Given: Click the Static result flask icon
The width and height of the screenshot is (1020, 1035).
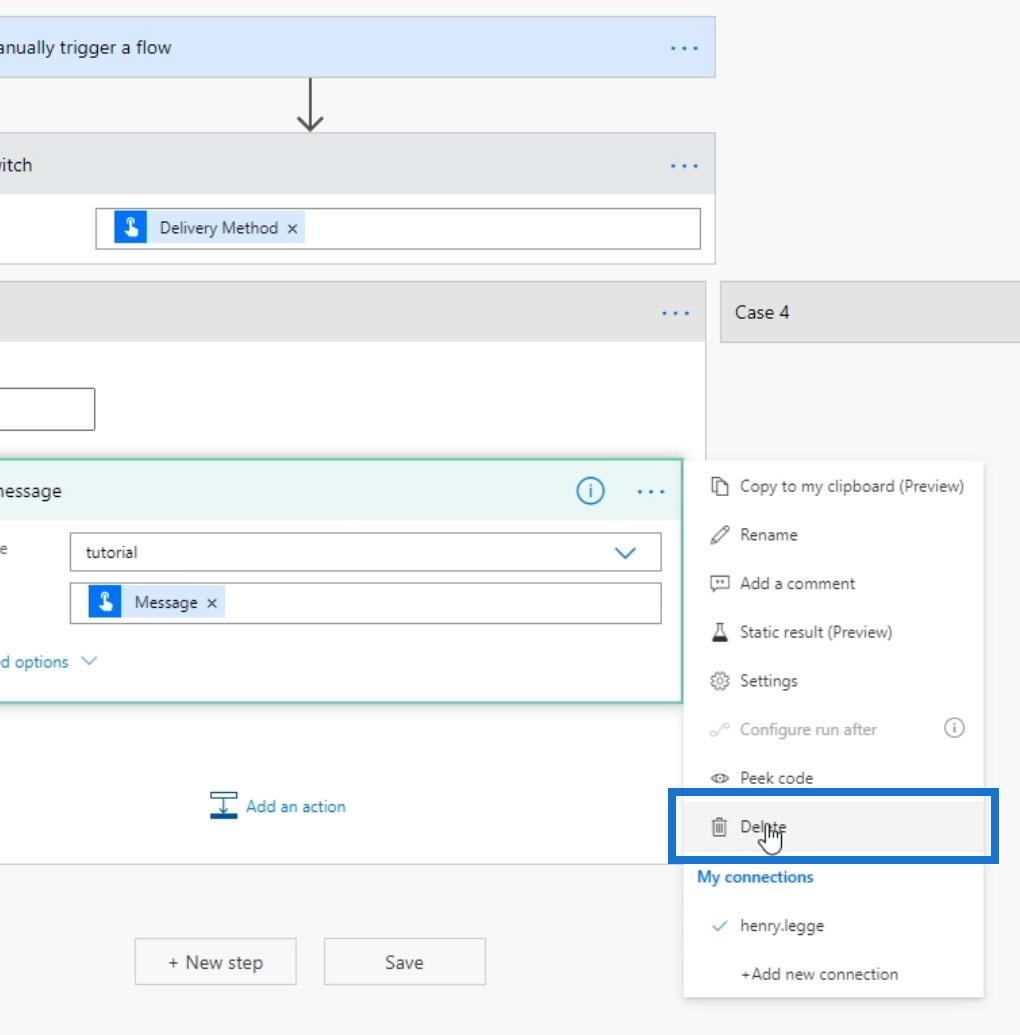Looking at the screenshot, I should click(x=720, y=632).
